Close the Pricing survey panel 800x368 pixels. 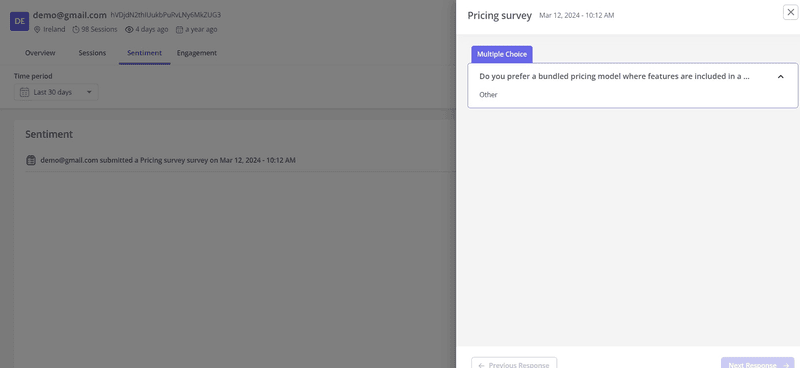[x=790, y=12]
